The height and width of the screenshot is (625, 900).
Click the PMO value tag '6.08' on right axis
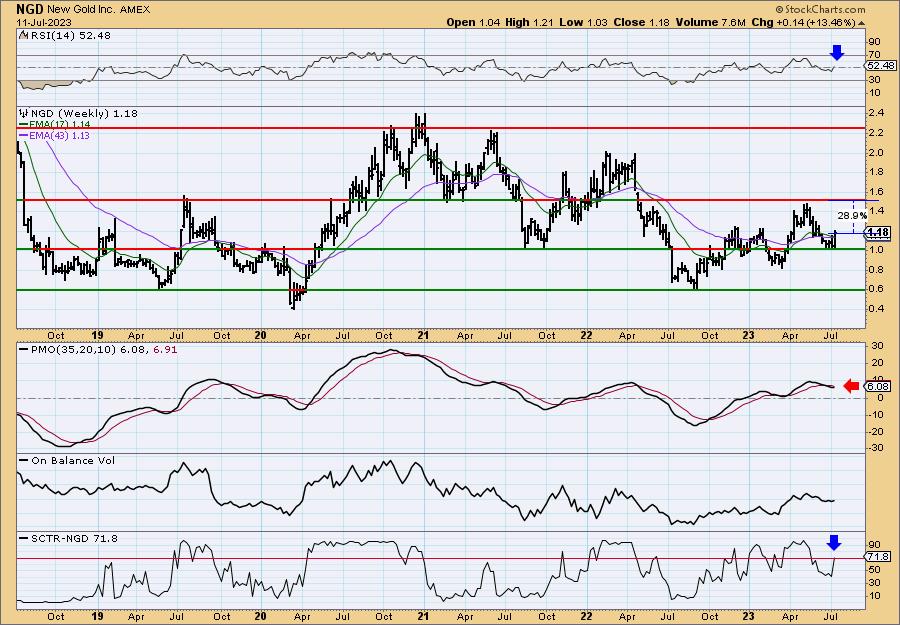(x=878, y=387)
